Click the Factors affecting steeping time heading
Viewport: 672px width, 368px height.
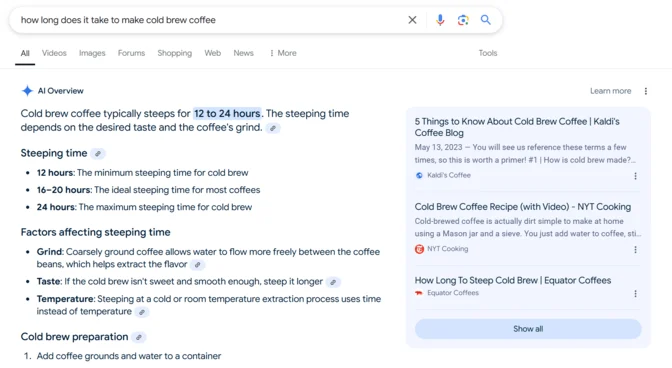[96, 232]
